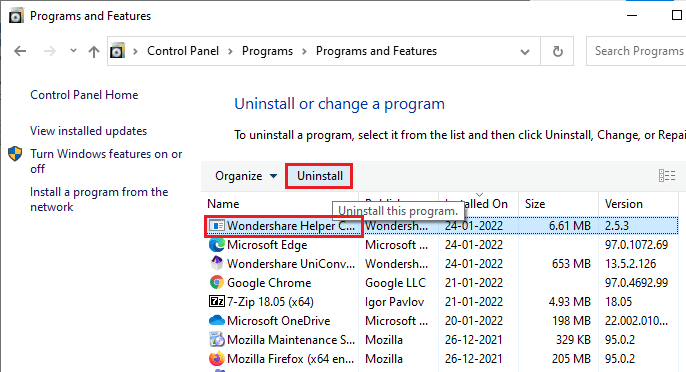This screenshot has height=372, width=686.
Task: Open View installed updates link
Action: pos(88,131)
